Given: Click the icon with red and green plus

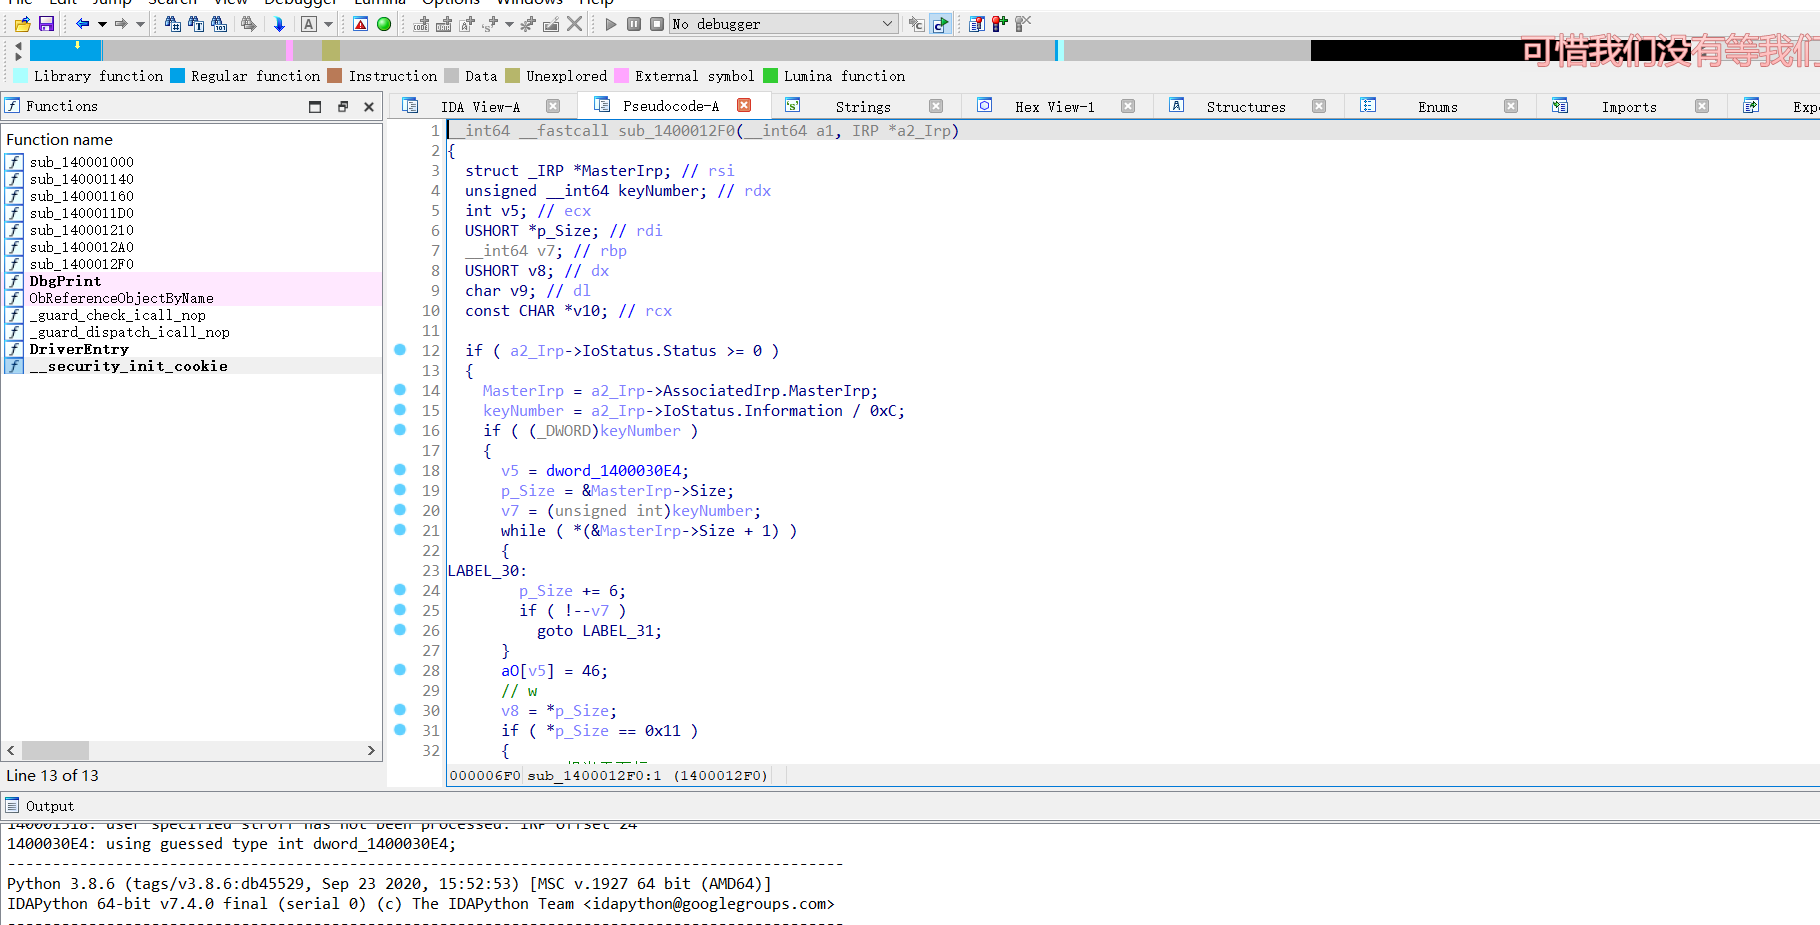Looking at the screenshot, I should click(x=999, y=24).
